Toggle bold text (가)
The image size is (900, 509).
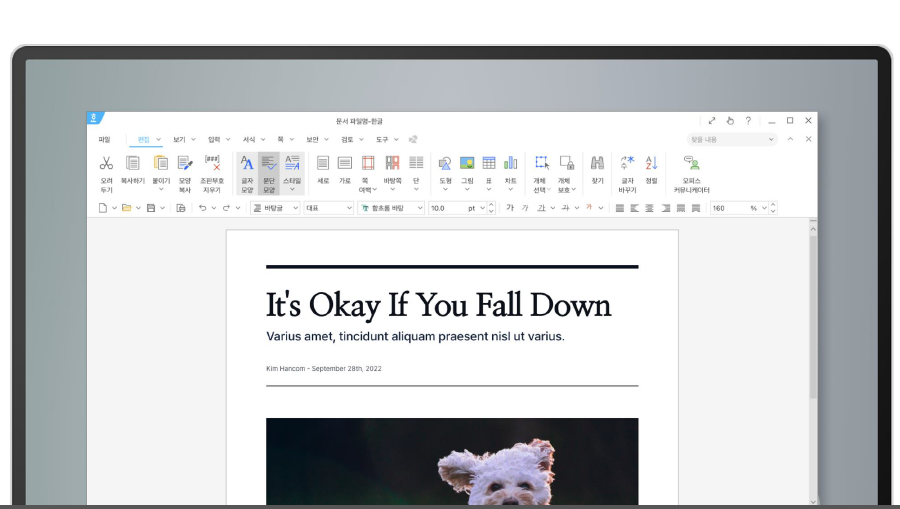[510, 208]
